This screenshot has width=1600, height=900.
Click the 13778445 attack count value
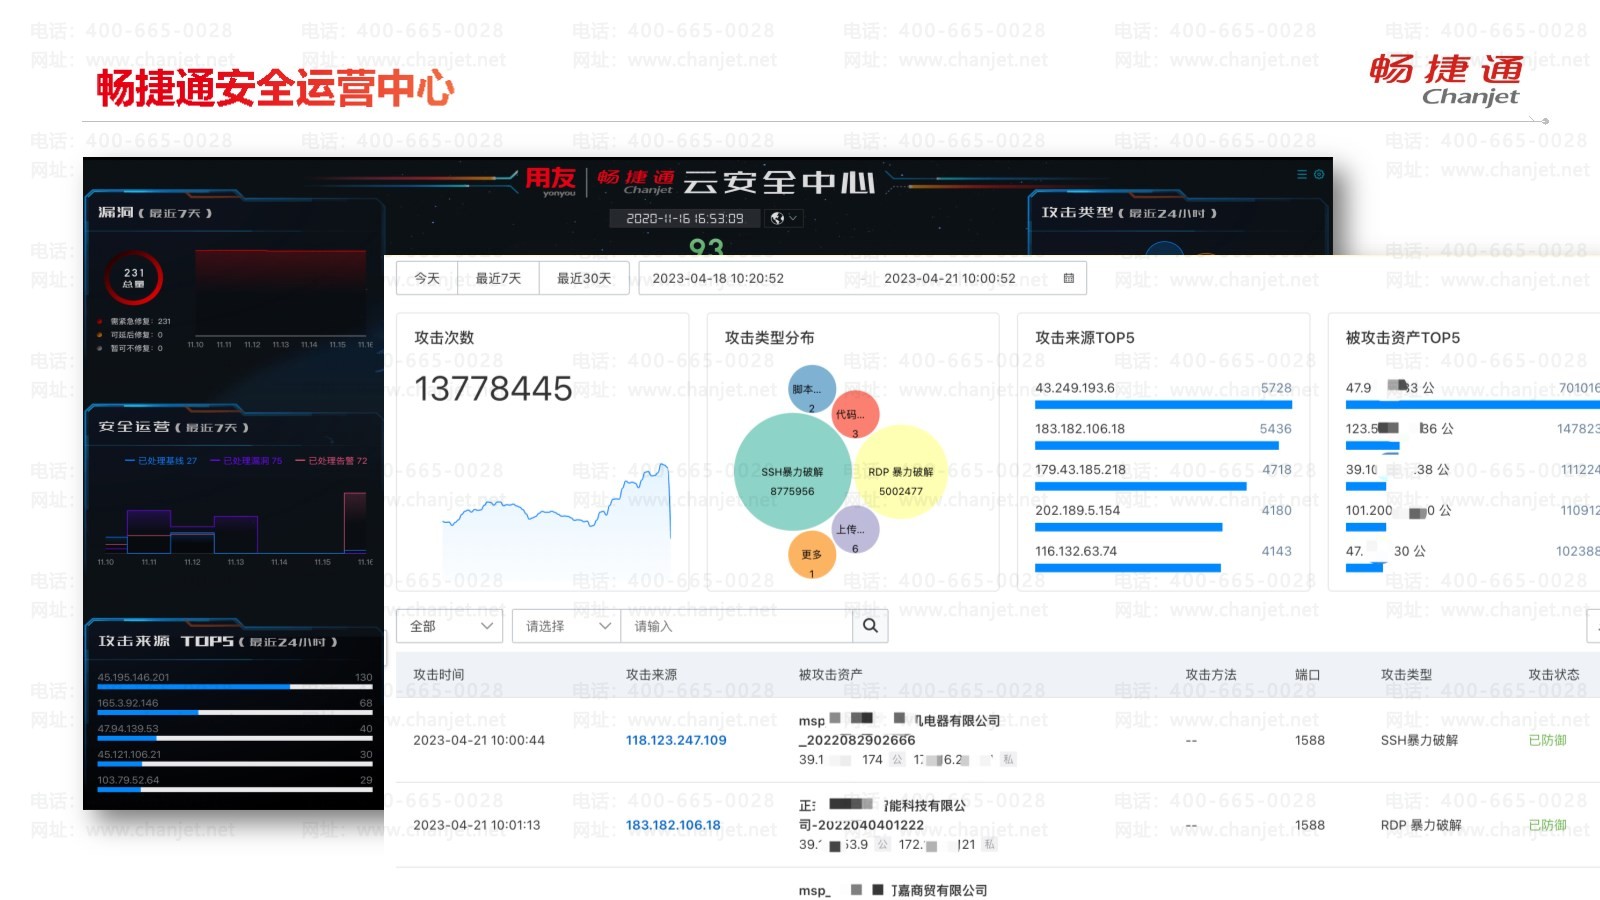tap(493, 388)
